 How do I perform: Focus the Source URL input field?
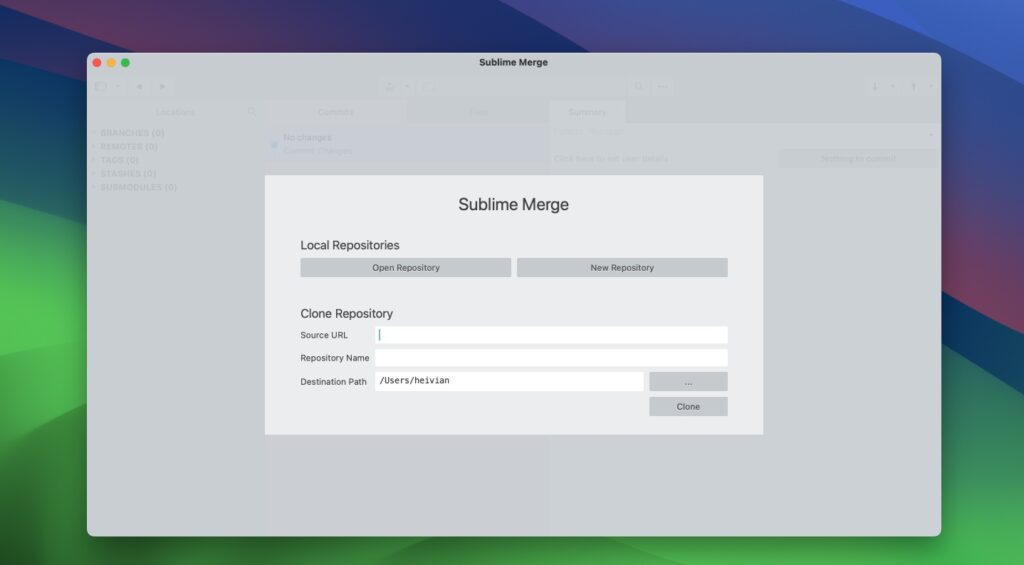point(551,335)
